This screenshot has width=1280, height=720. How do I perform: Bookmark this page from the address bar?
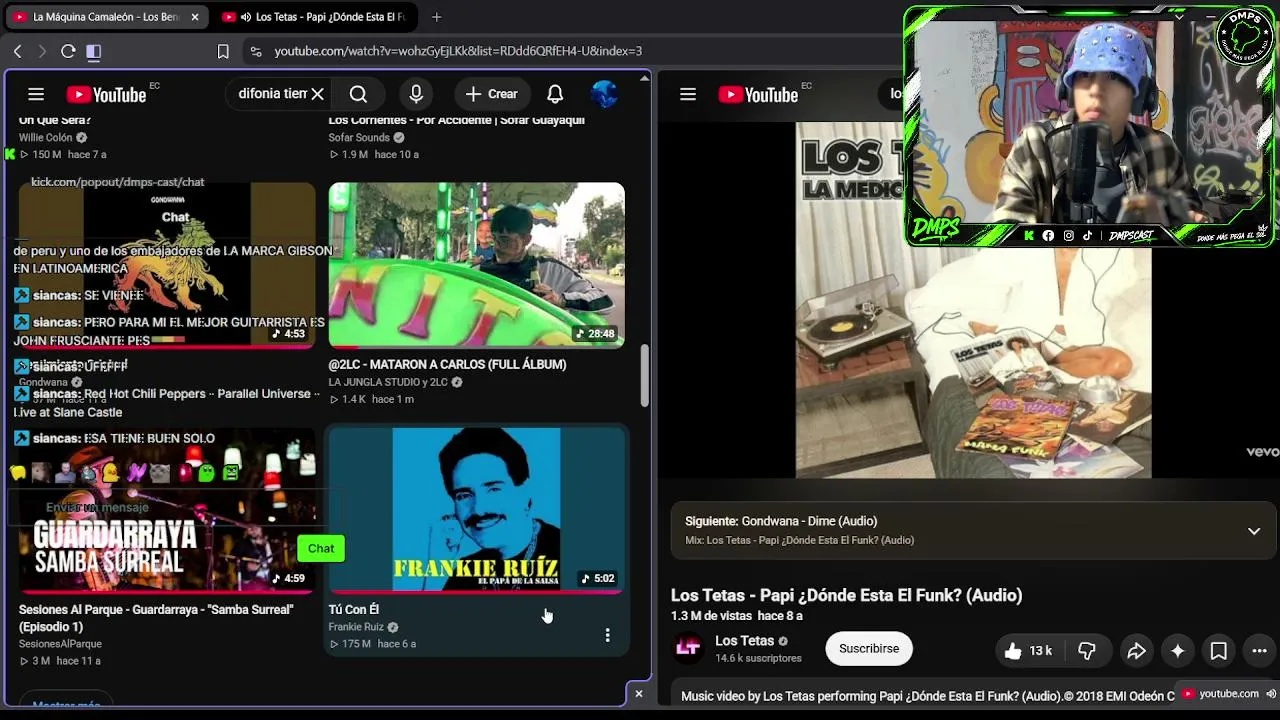(223, 51)
